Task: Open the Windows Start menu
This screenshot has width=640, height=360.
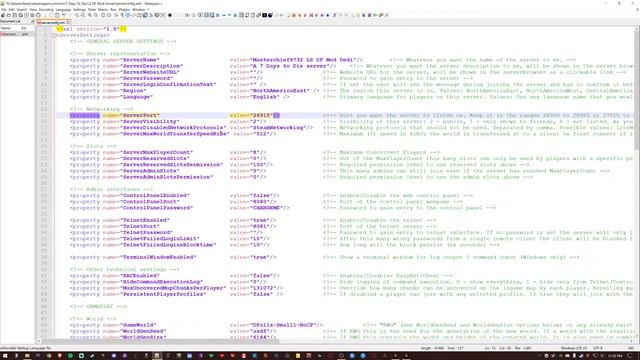Action: coord(5,356)
